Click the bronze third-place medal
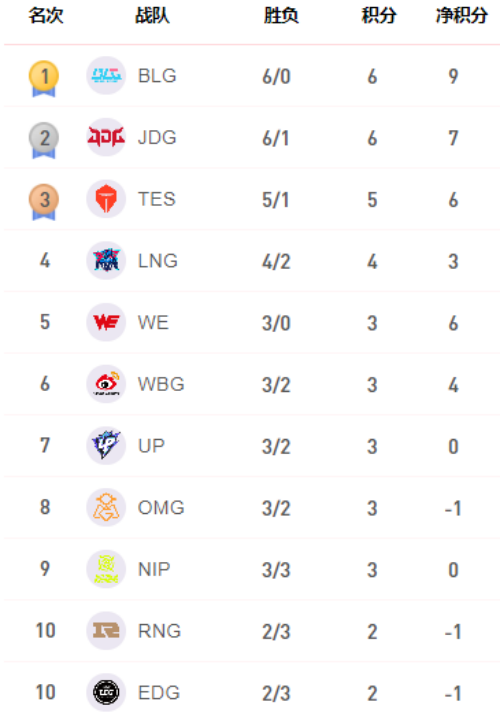 44,202
